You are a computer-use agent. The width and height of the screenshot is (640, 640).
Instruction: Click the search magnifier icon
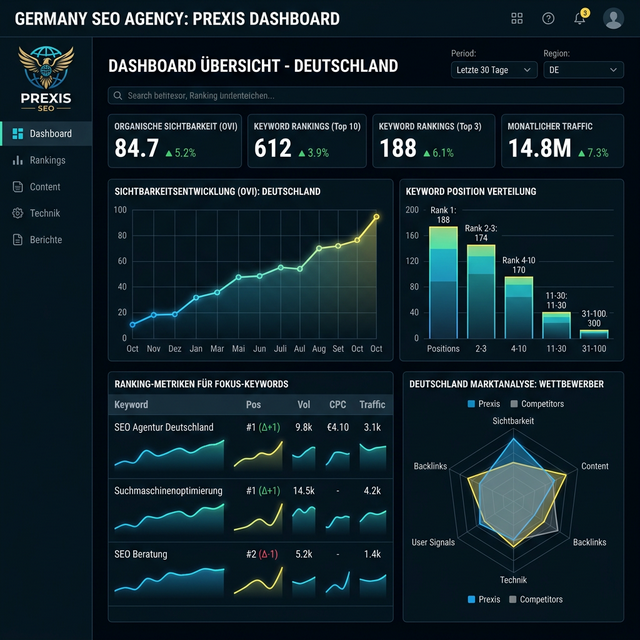[118, 96]
